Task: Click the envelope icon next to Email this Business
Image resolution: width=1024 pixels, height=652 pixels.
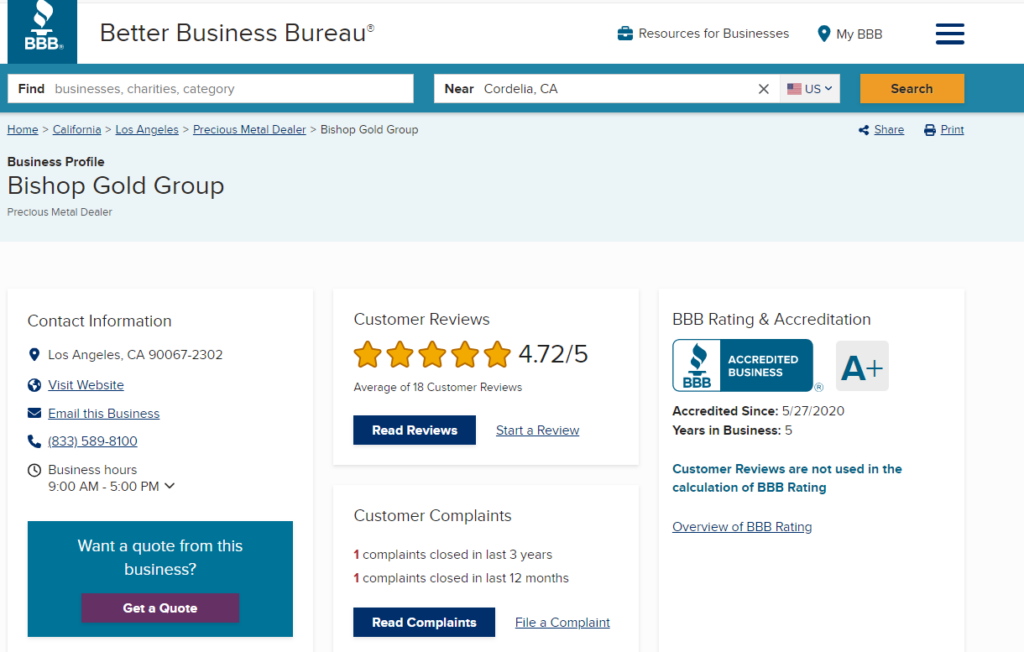Action: tap(35, 413)
